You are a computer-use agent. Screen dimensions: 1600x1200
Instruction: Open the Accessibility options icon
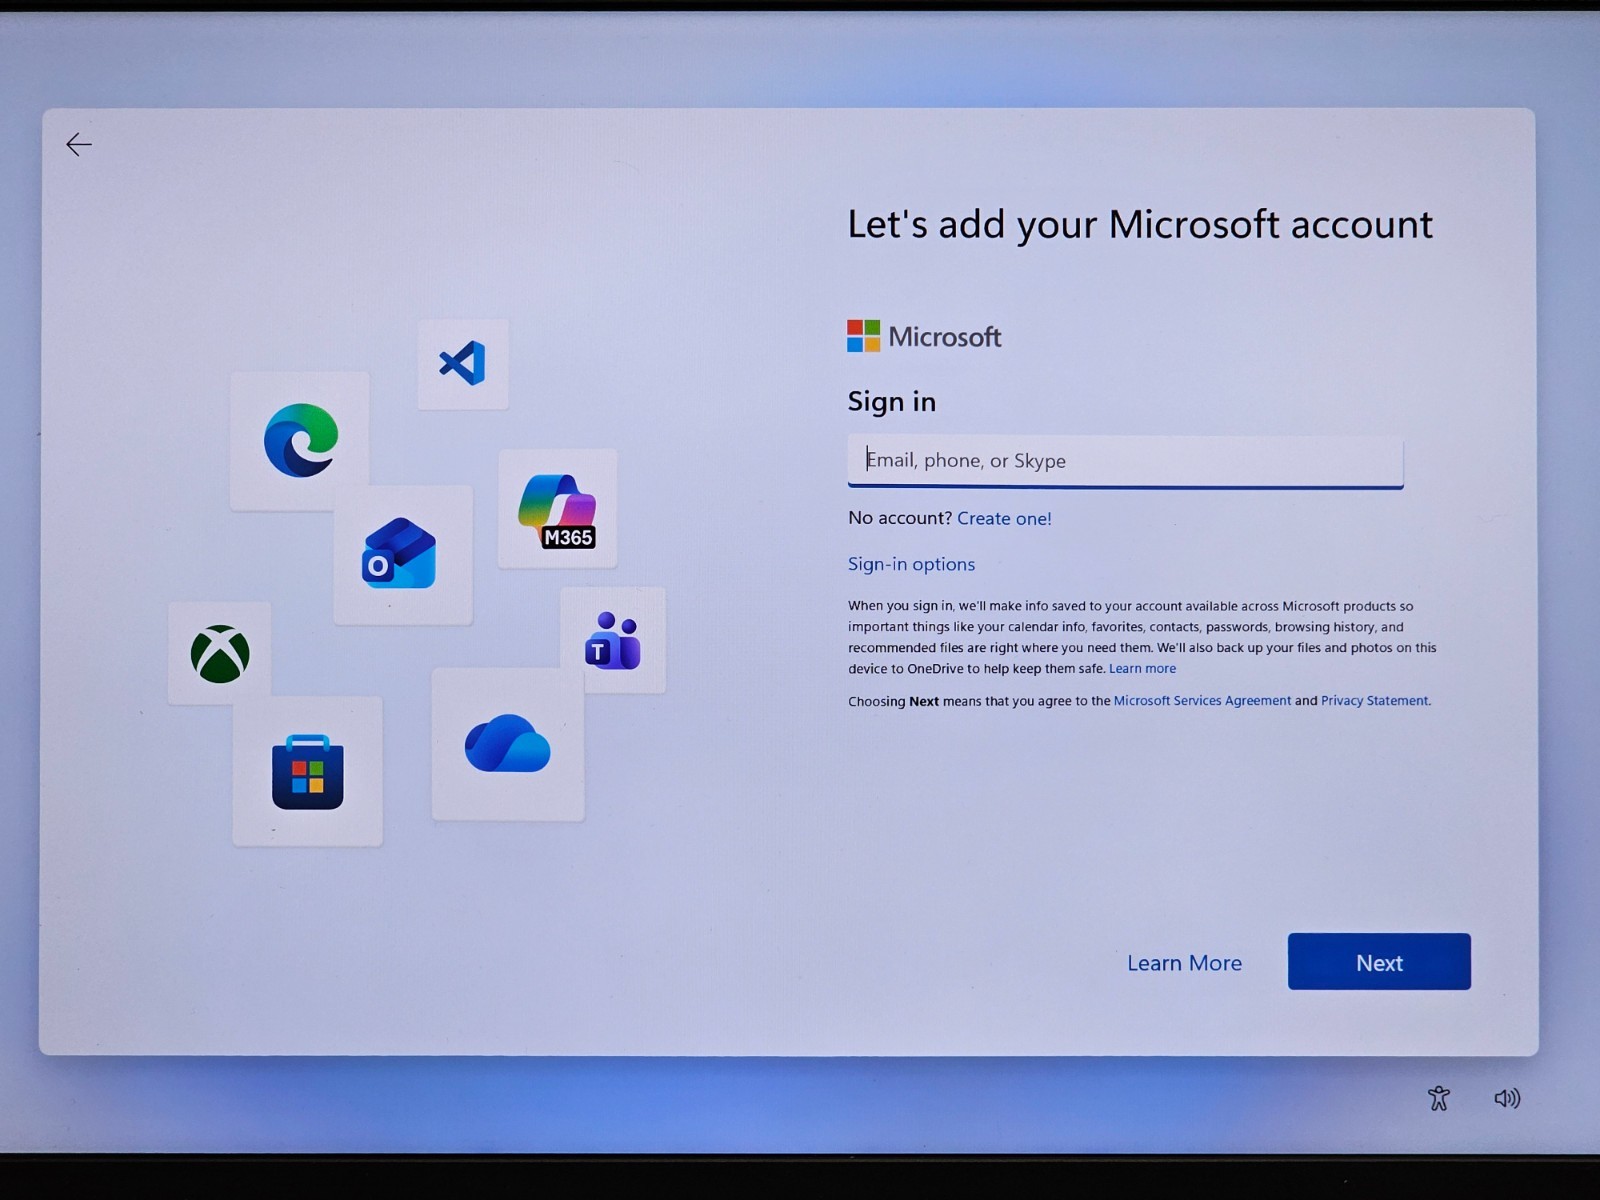1439,1098
